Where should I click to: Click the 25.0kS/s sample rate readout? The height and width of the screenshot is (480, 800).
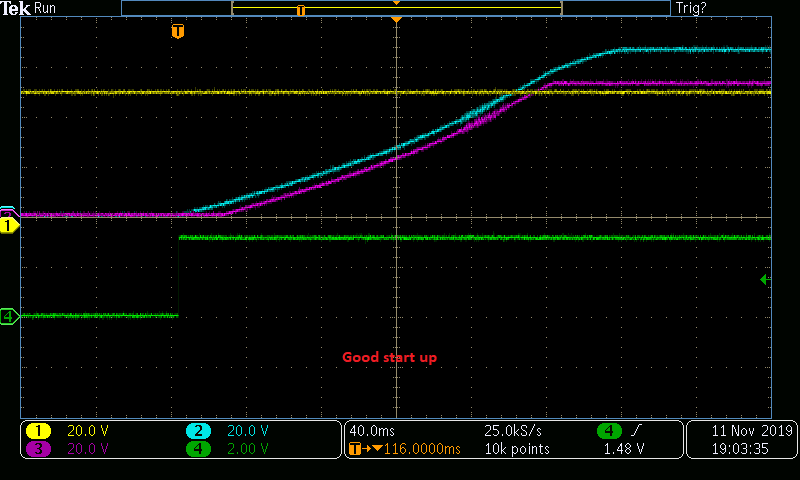(513, 431)
